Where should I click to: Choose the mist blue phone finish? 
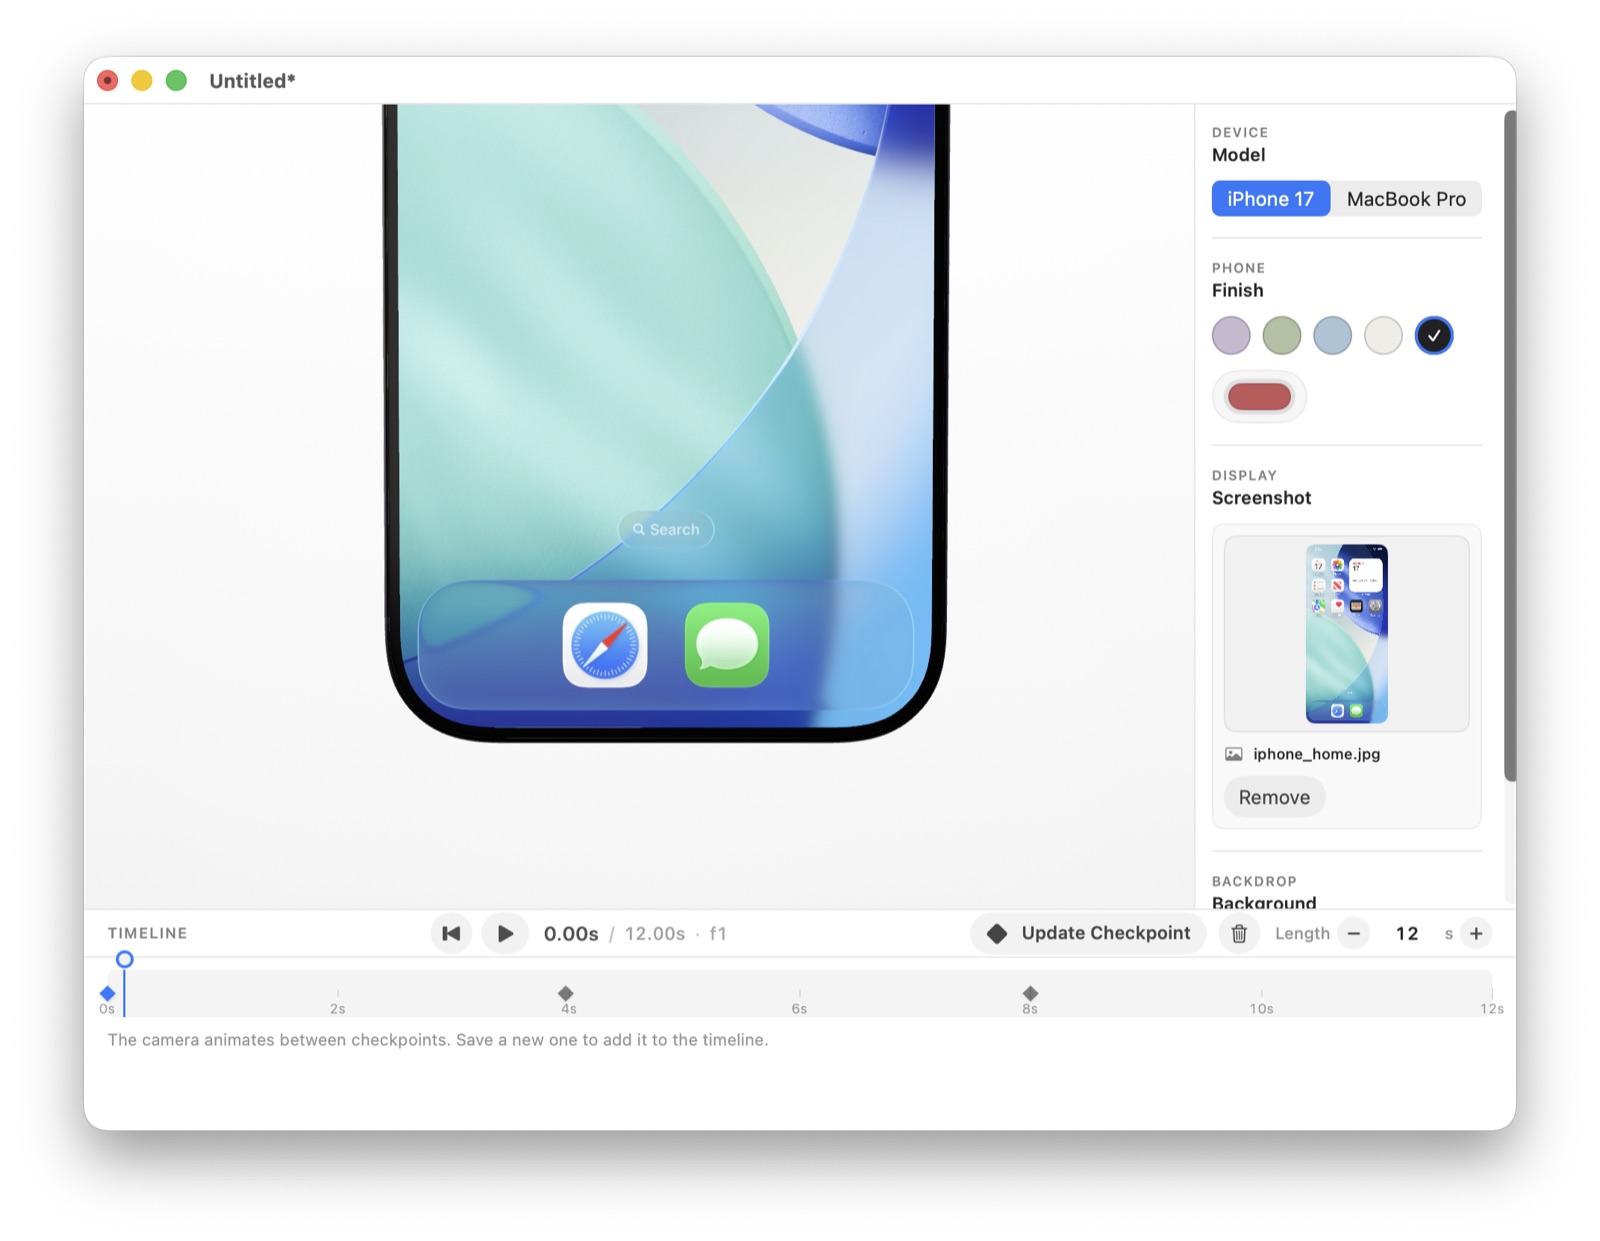[1333, 336]
